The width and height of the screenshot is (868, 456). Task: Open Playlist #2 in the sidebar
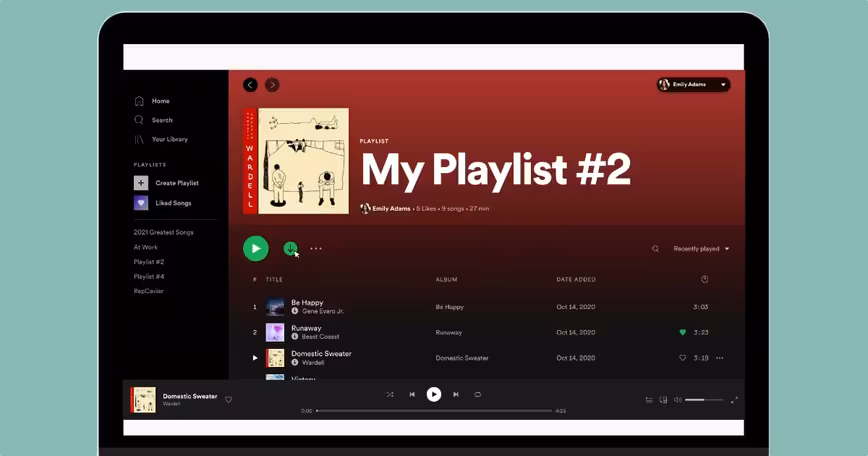click(x=149, y=262)
